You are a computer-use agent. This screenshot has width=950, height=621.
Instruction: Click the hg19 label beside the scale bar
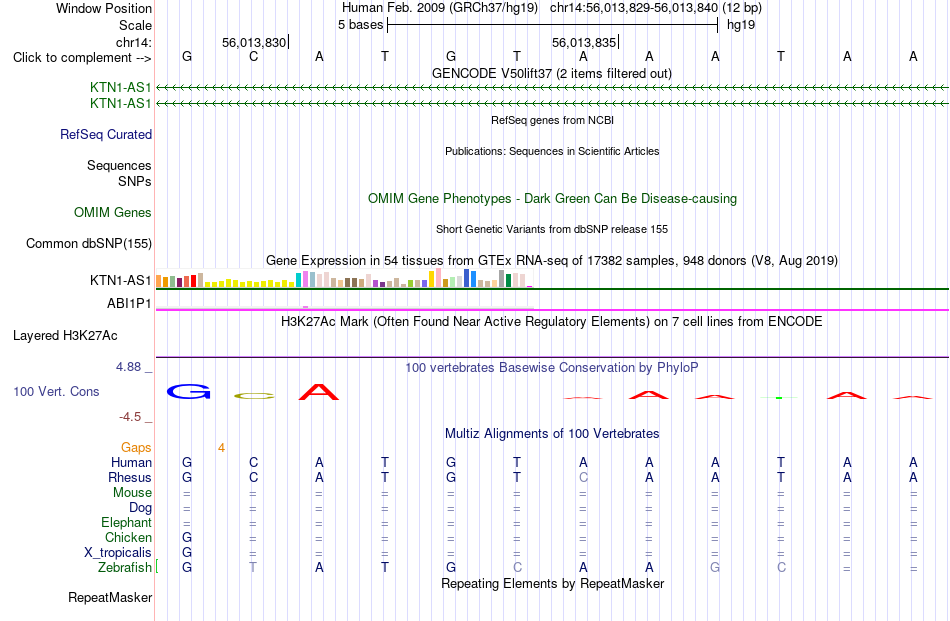coord(741,25)
